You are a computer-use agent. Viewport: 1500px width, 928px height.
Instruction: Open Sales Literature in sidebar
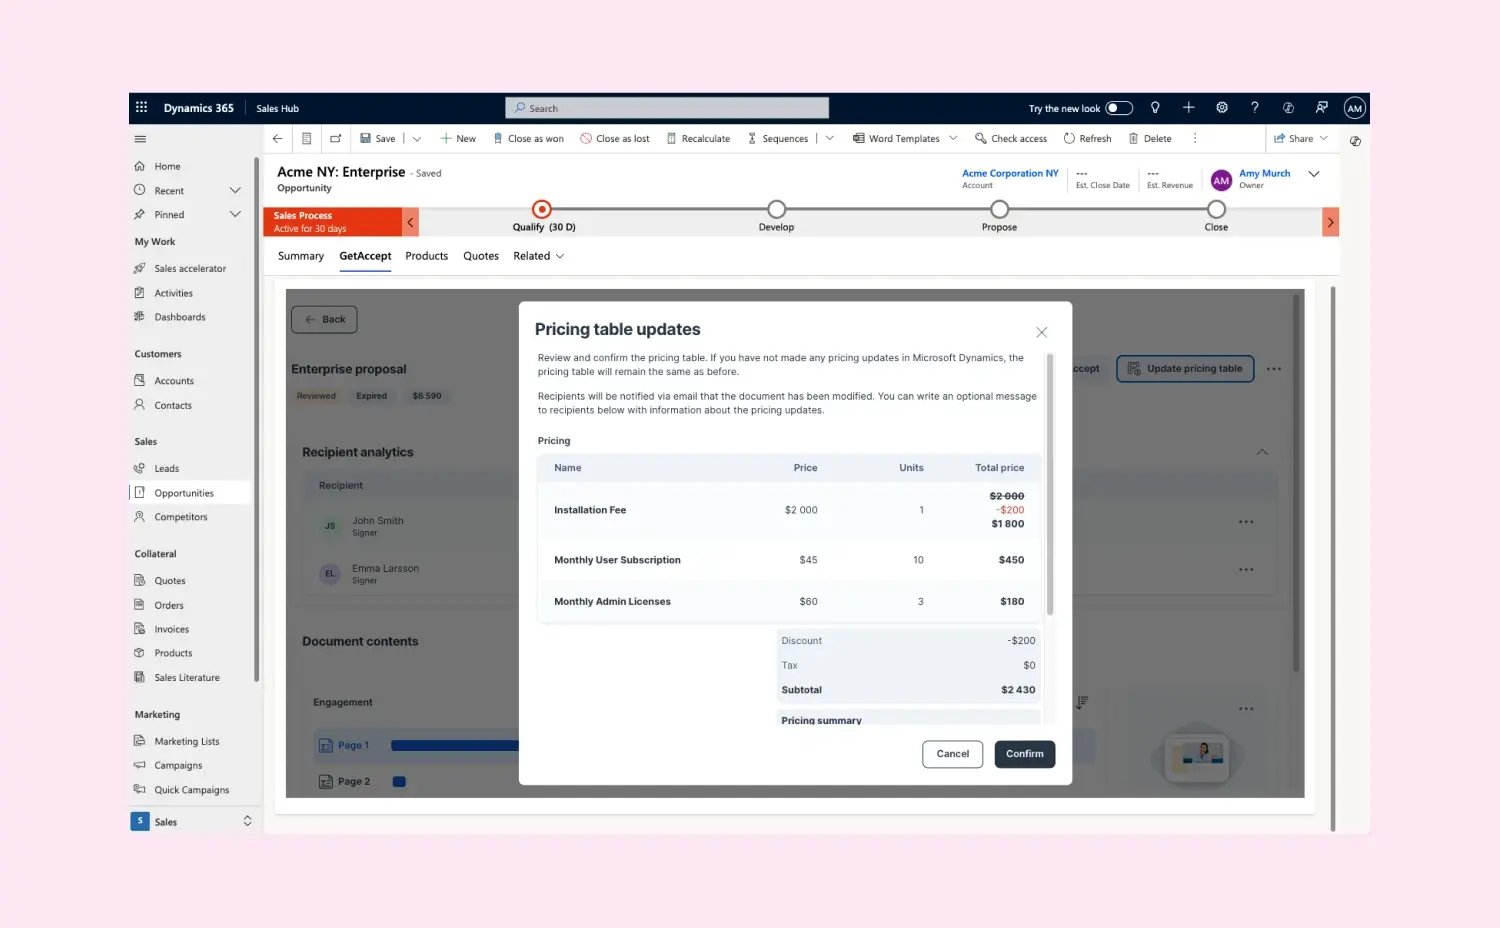click(x=187, y=678)
